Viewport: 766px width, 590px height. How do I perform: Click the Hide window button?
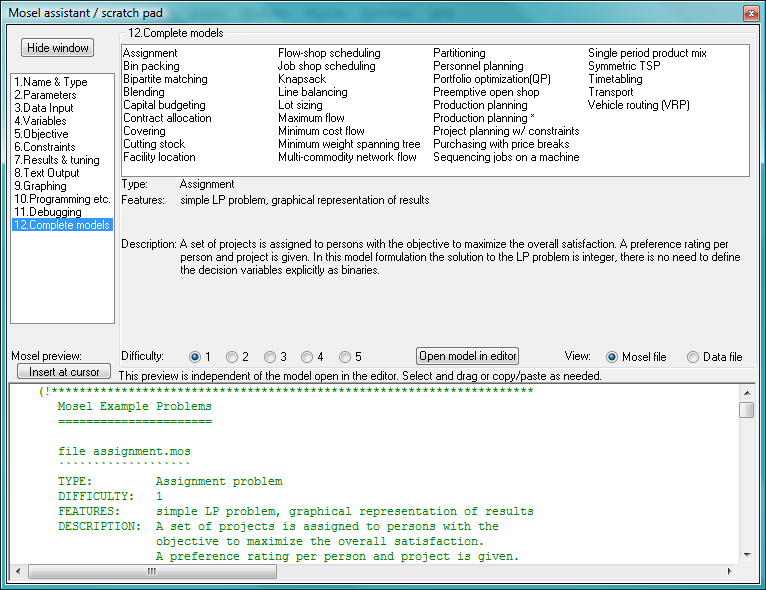point(58,48)
